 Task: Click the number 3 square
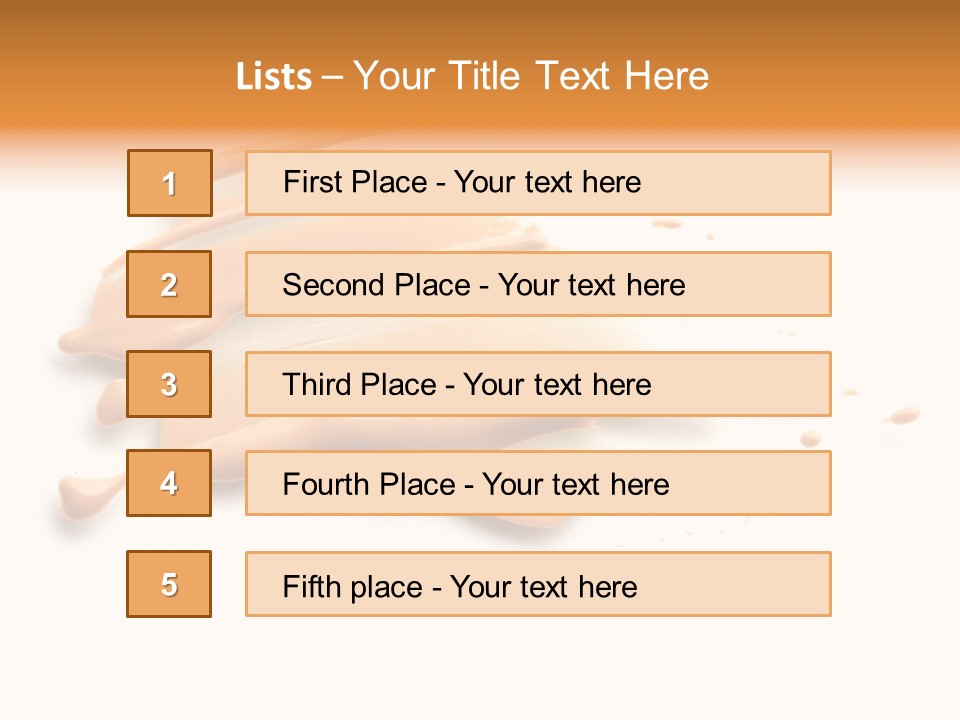point(169,384)
